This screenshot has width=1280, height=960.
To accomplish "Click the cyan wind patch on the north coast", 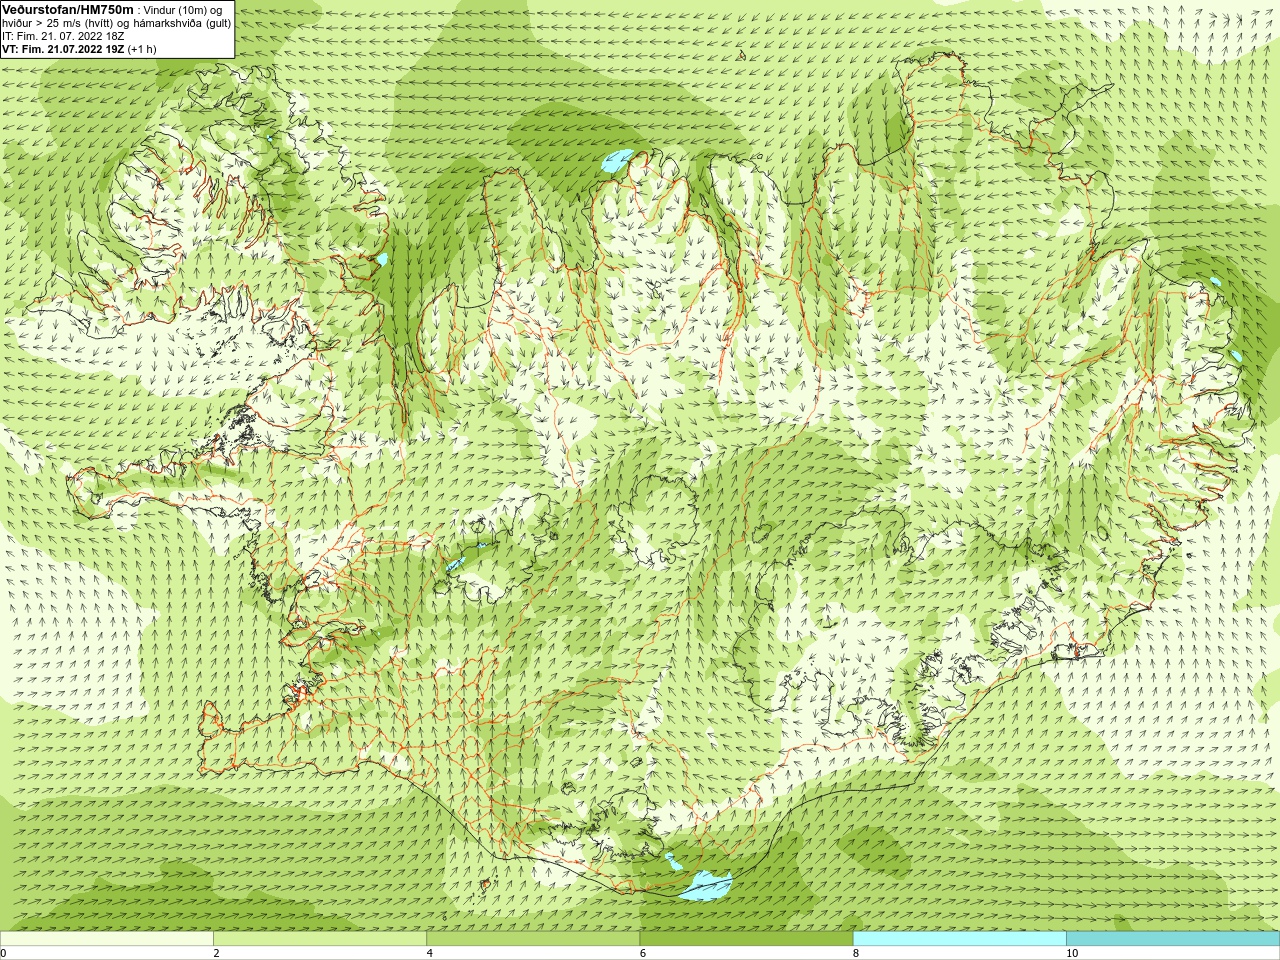I will point(617,161).
